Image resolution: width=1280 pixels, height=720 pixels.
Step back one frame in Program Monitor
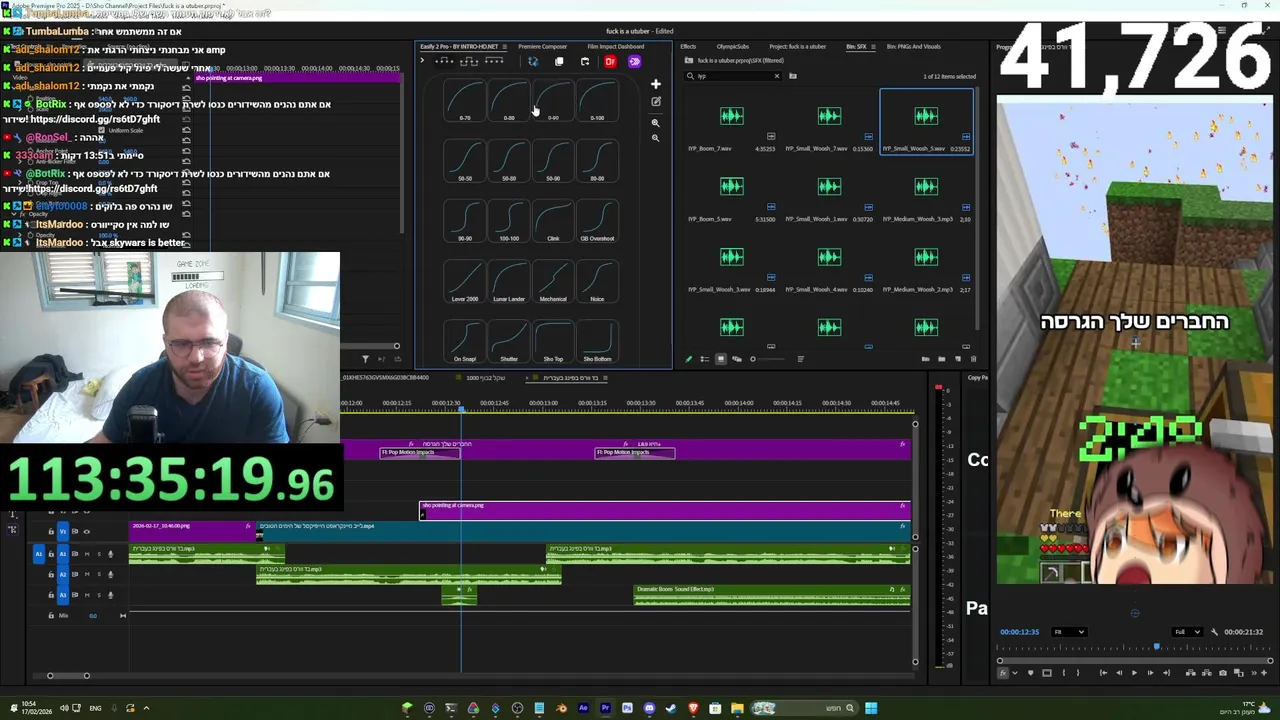(x=1119, y=673)
